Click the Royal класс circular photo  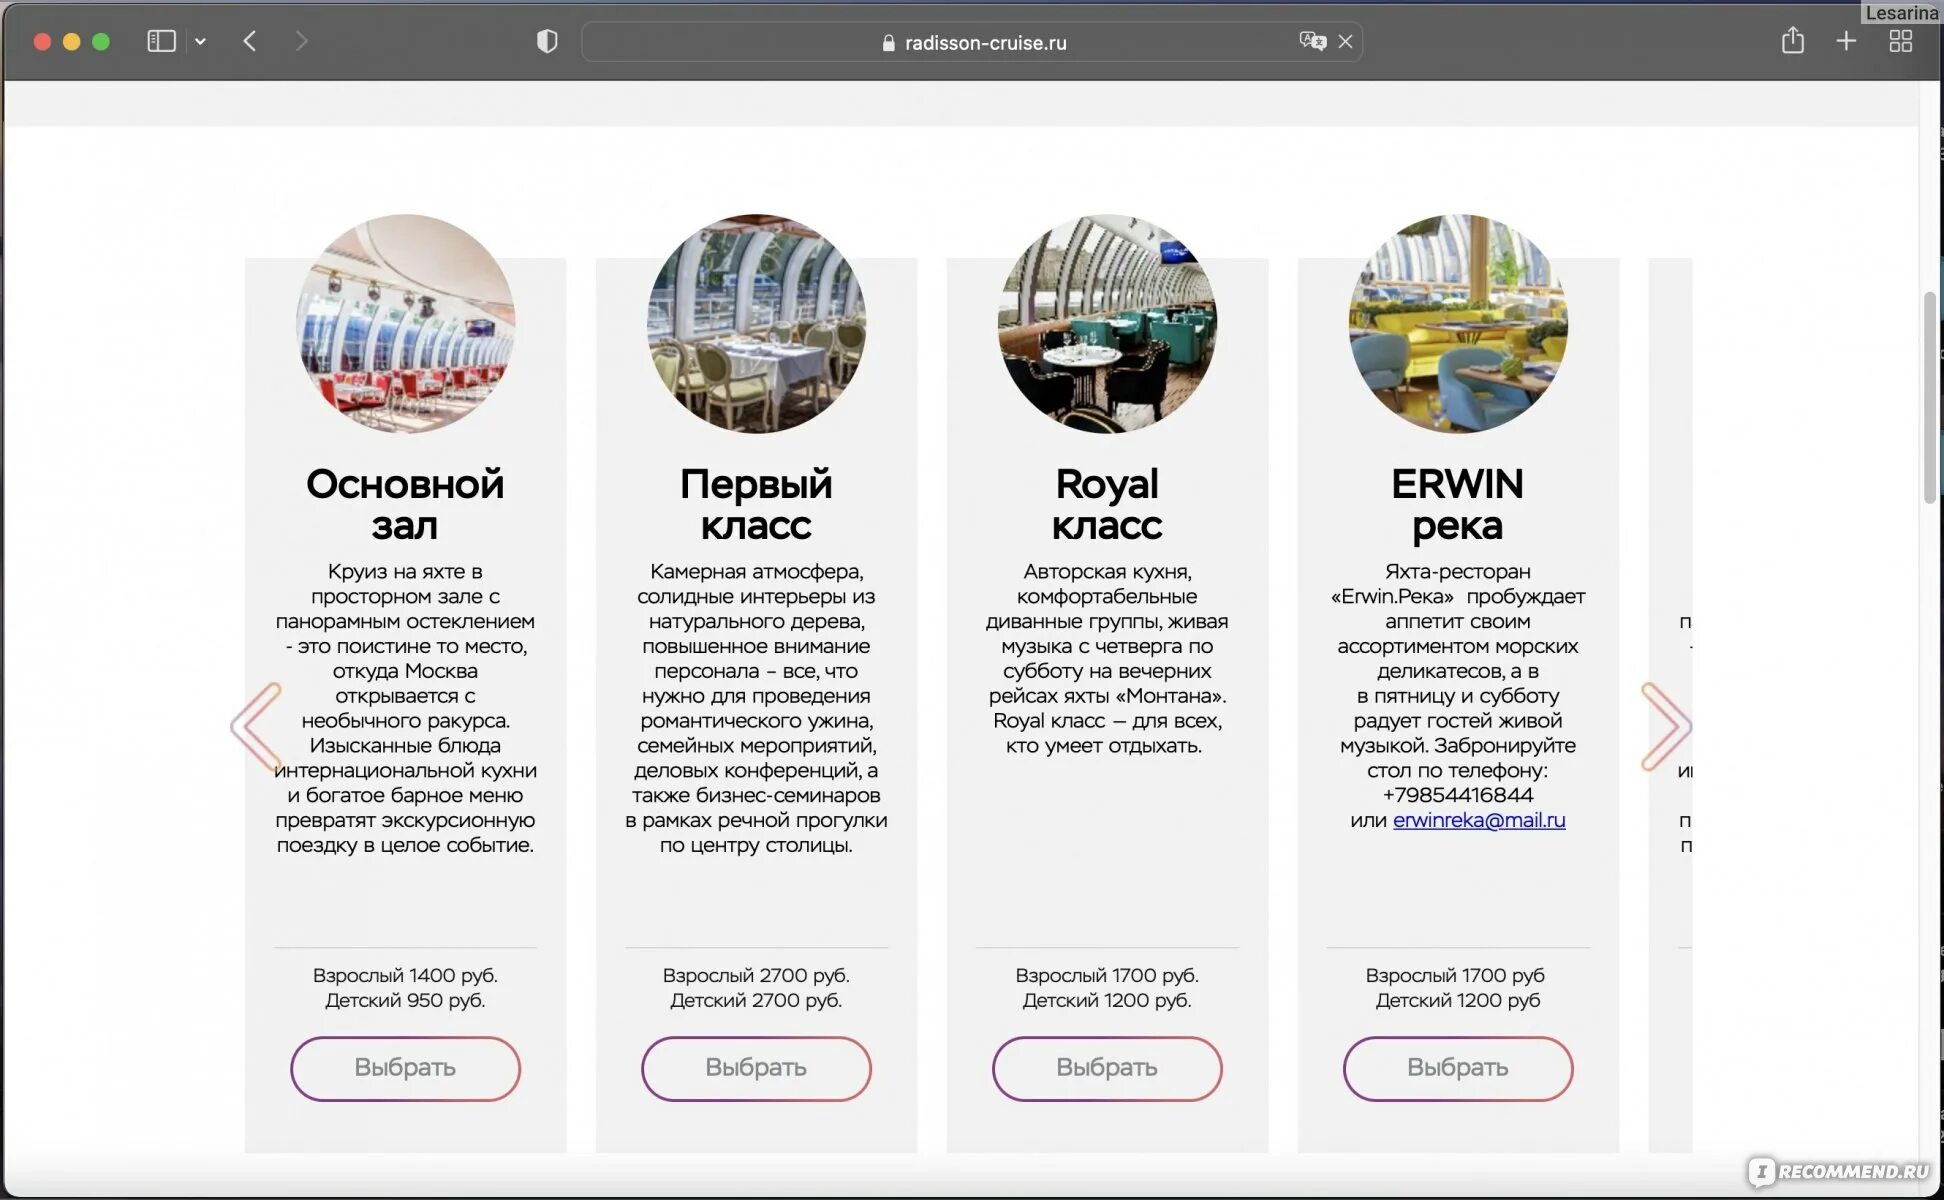(1107, 324)
